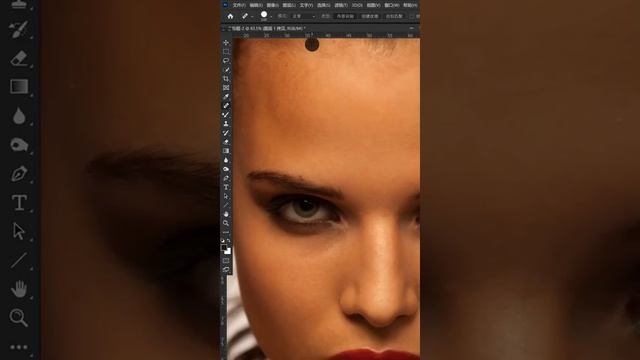Select the Pen tool in the small Photoshop toolbar
This screenshot has height=360, width=640.
click(226, 178)
